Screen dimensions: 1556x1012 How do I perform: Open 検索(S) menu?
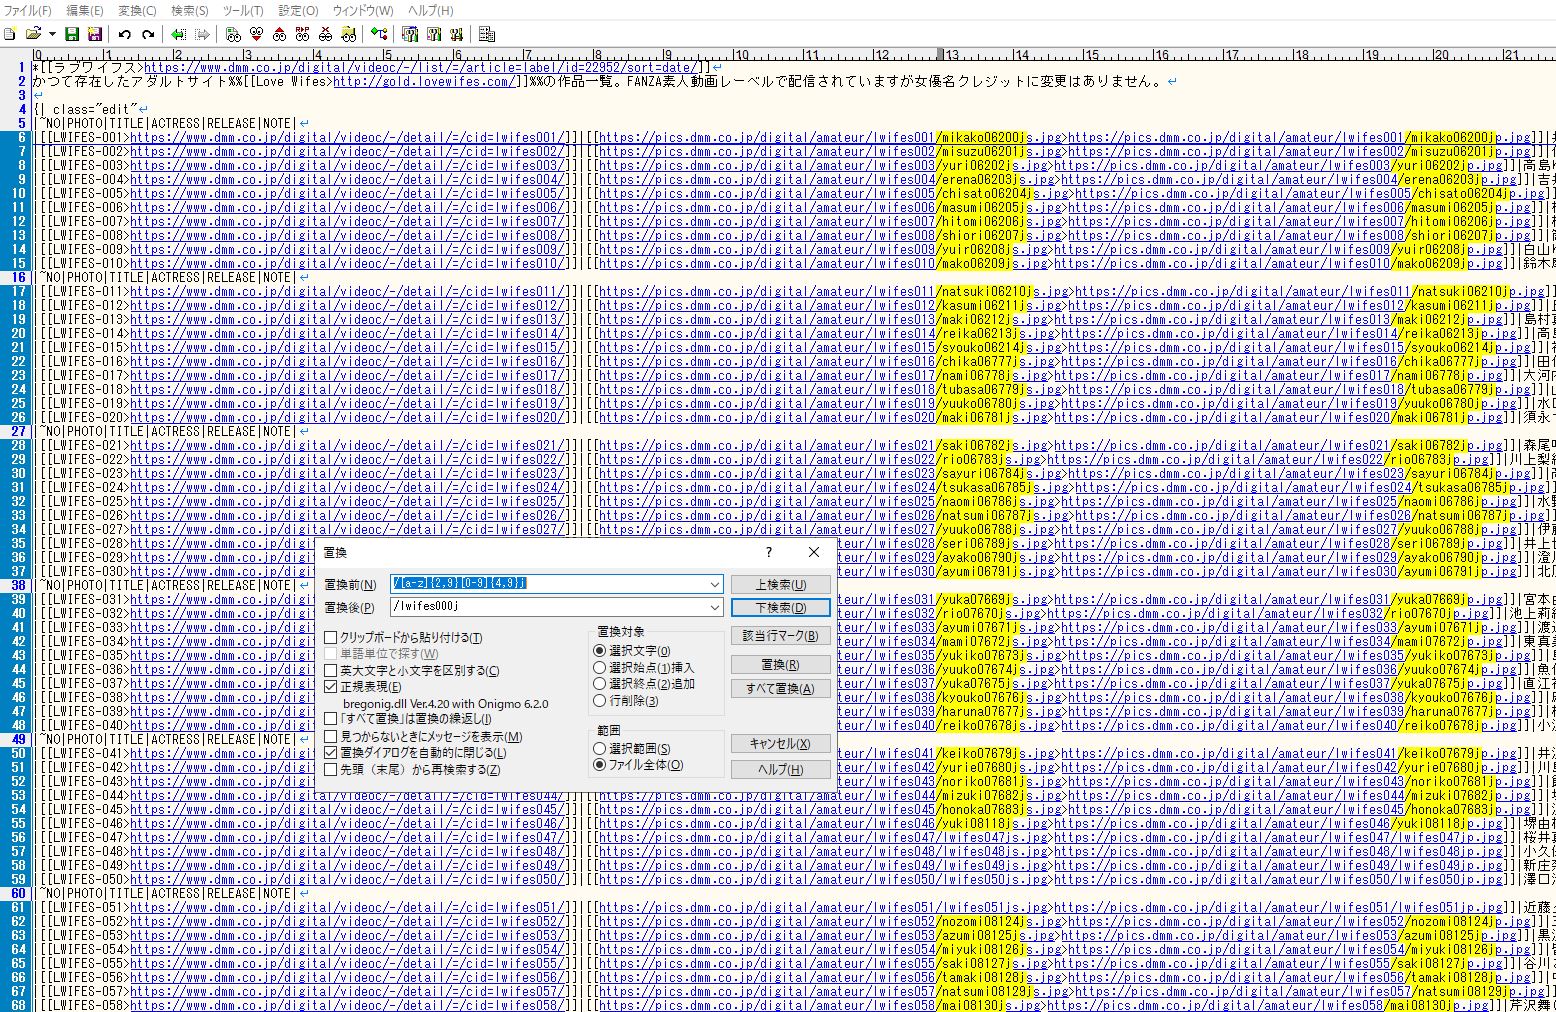coord(190,10)
